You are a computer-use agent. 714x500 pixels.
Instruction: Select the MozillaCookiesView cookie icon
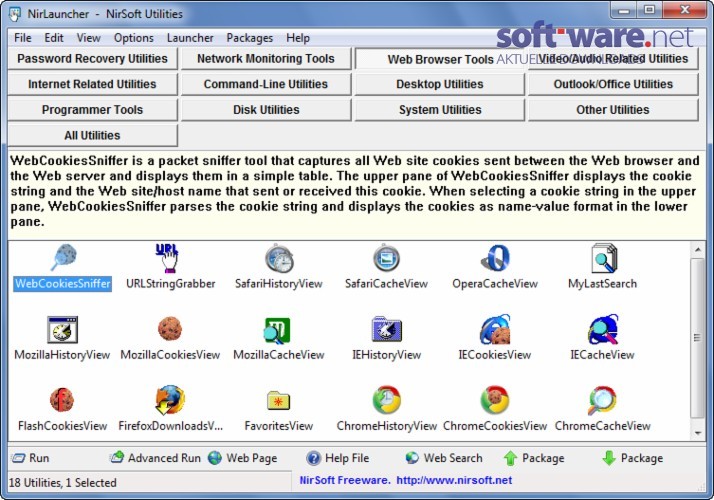point(170,329)
